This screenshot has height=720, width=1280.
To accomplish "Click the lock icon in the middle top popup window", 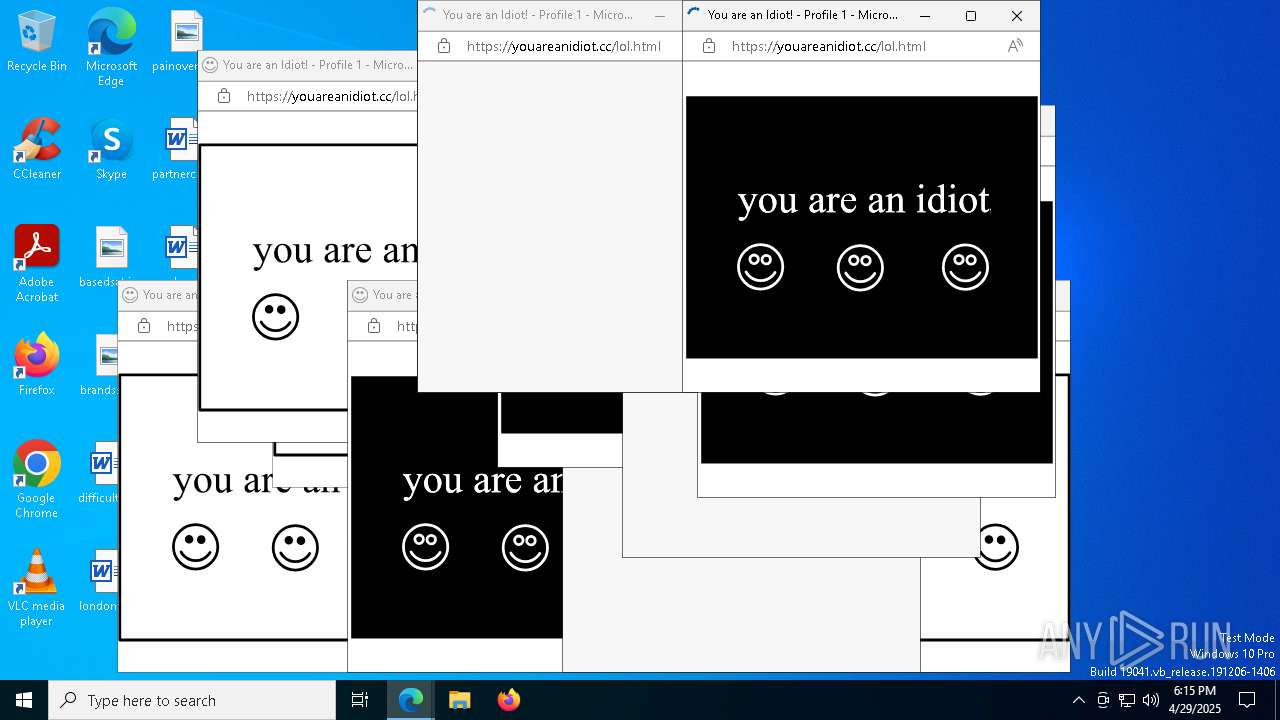I will click(x=444, y=46).
